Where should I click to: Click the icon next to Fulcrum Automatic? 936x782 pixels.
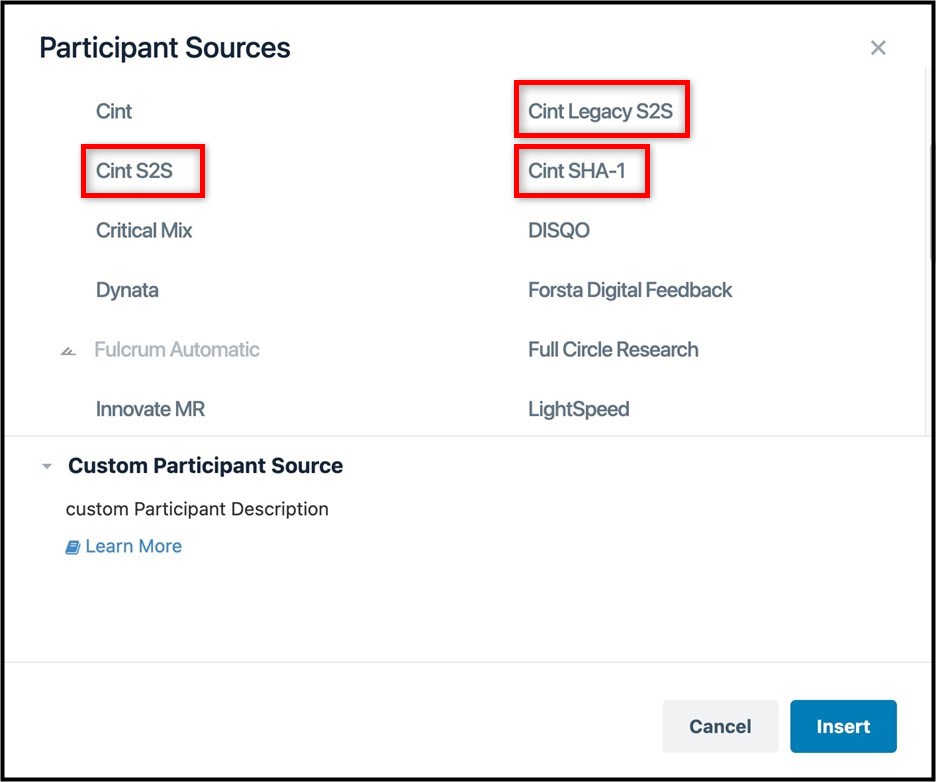point(67,350)
